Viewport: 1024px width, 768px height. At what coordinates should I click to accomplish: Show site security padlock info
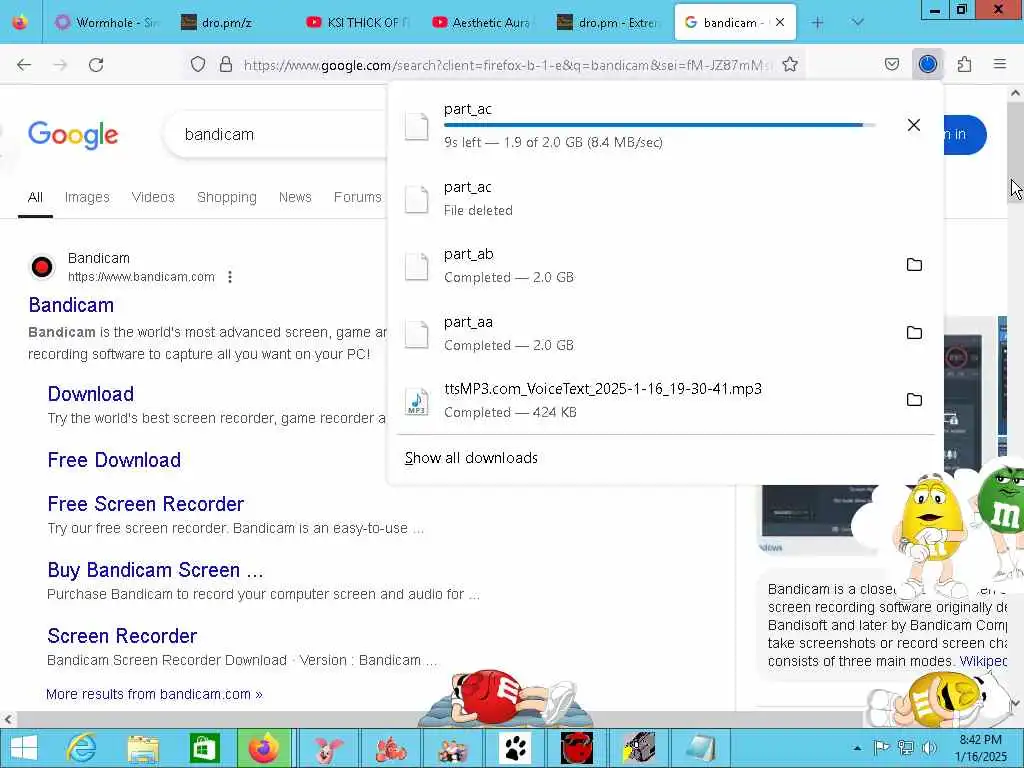click(226, 65)
